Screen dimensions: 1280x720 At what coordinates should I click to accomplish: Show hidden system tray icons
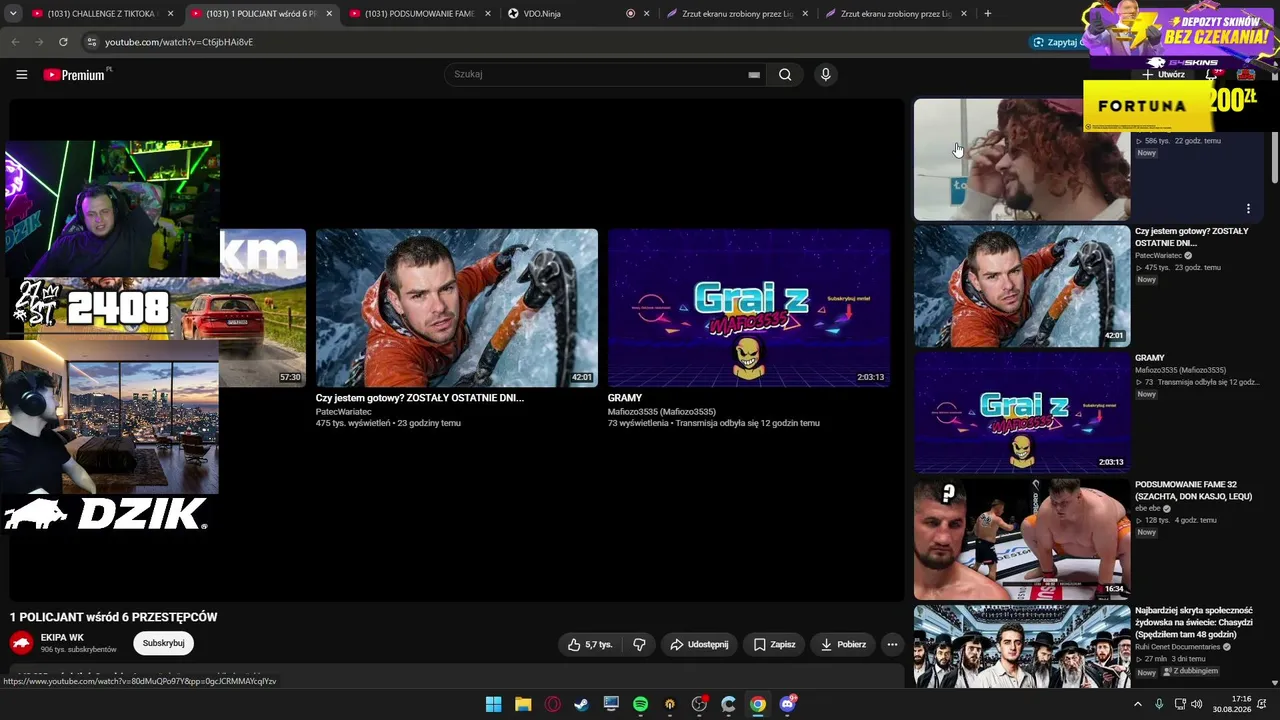coord(1137,704)
